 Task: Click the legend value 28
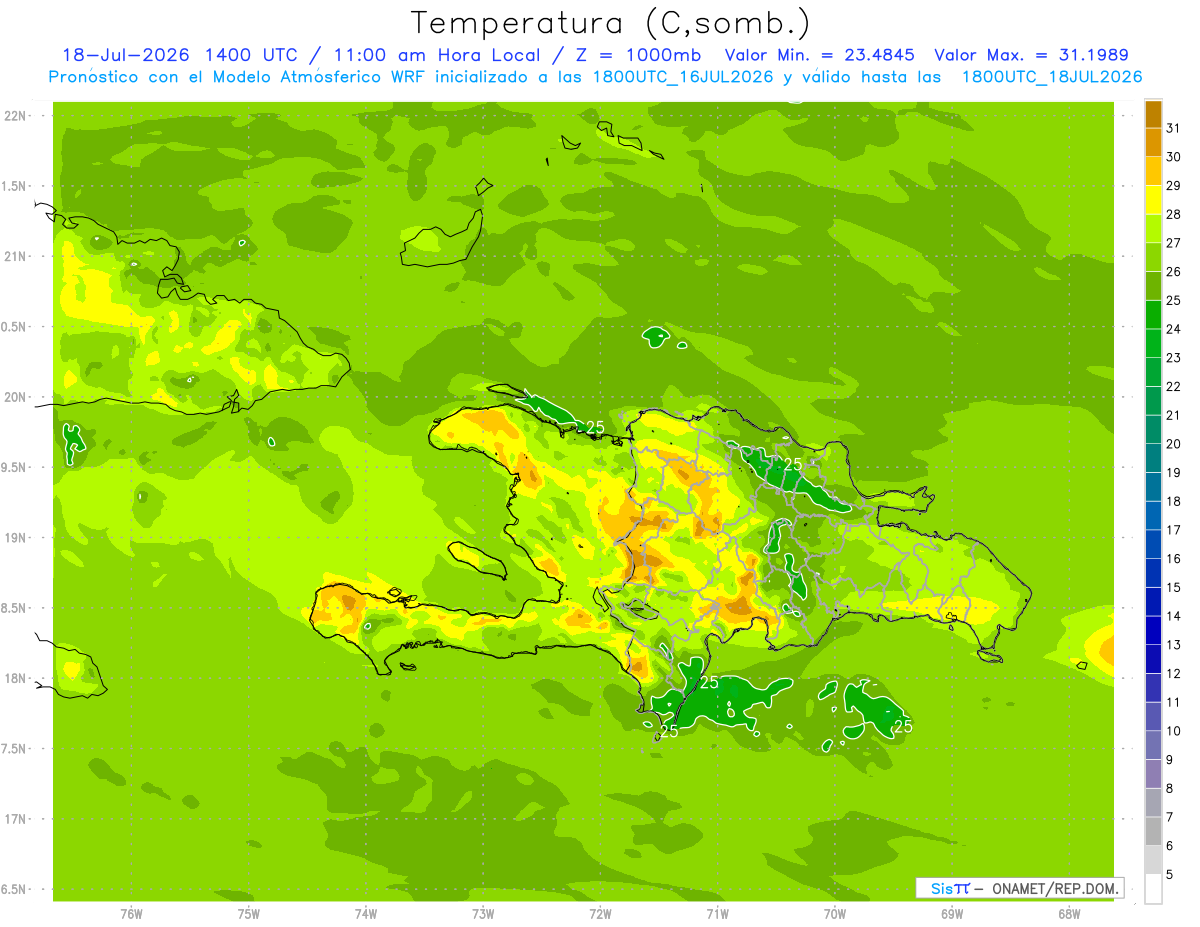pyautogui.click(x=1175, y=214)
